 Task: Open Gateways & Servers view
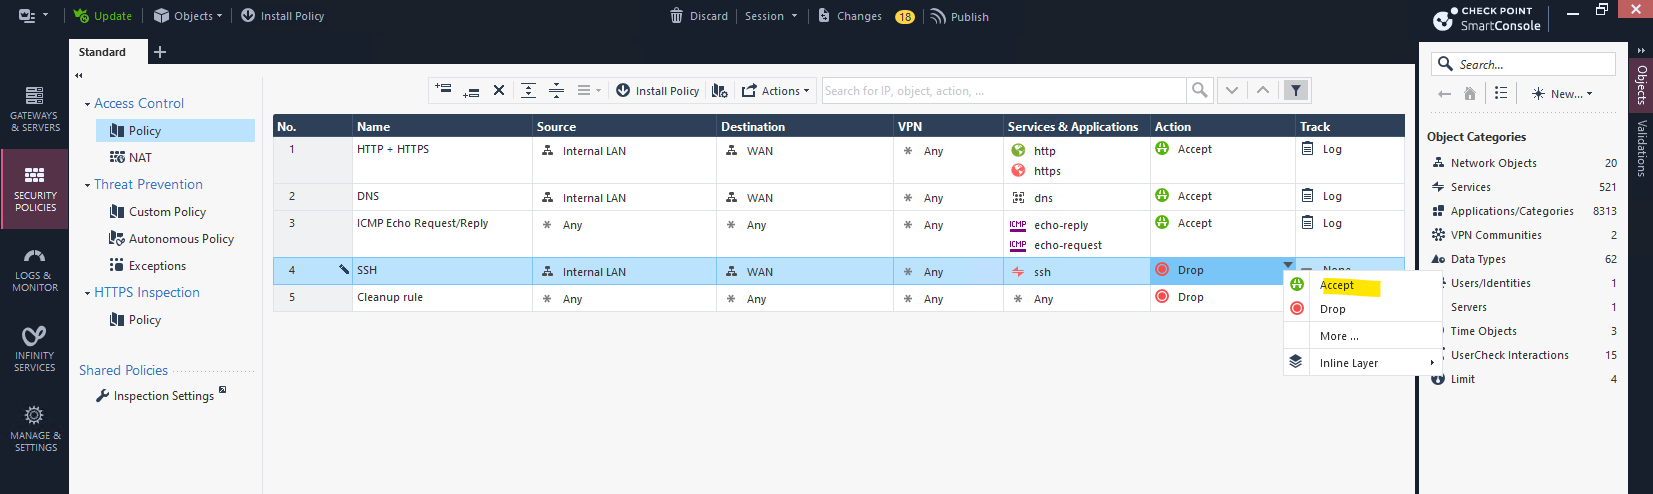pos(34,110)
